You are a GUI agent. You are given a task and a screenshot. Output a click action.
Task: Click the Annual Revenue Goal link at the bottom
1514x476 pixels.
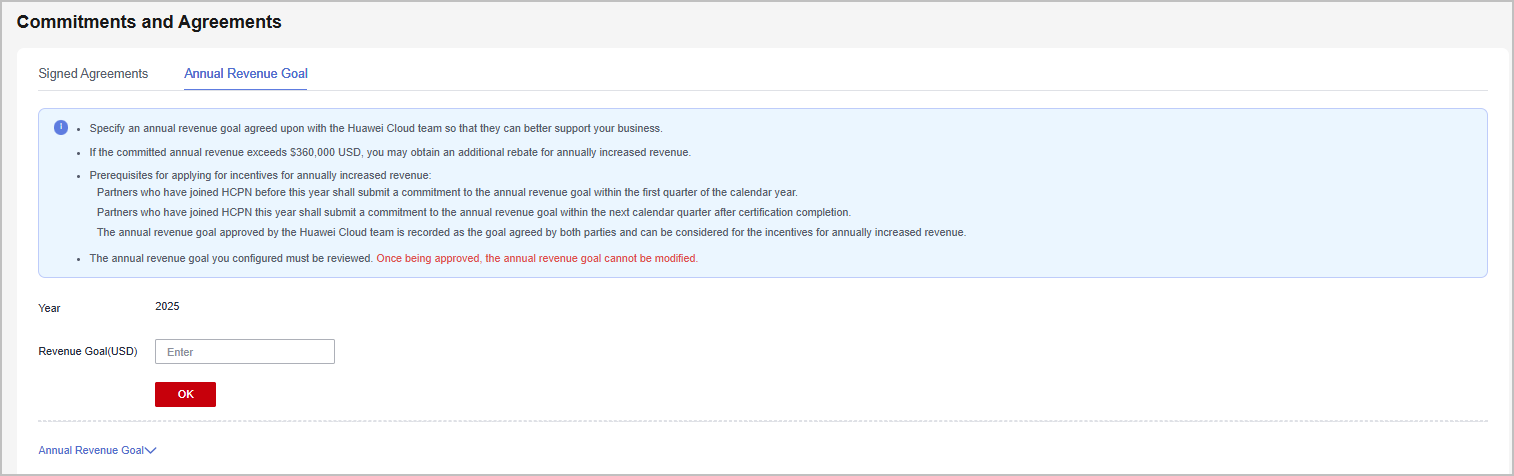click(91, 451)
